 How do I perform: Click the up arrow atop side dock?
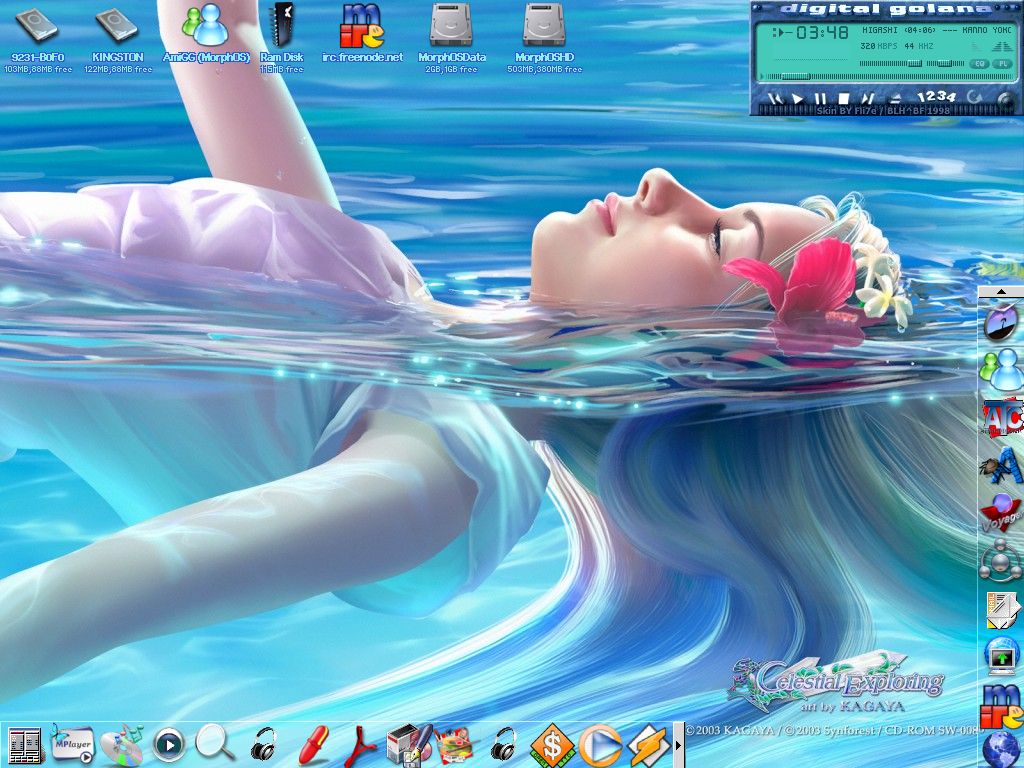[1000, 291]
